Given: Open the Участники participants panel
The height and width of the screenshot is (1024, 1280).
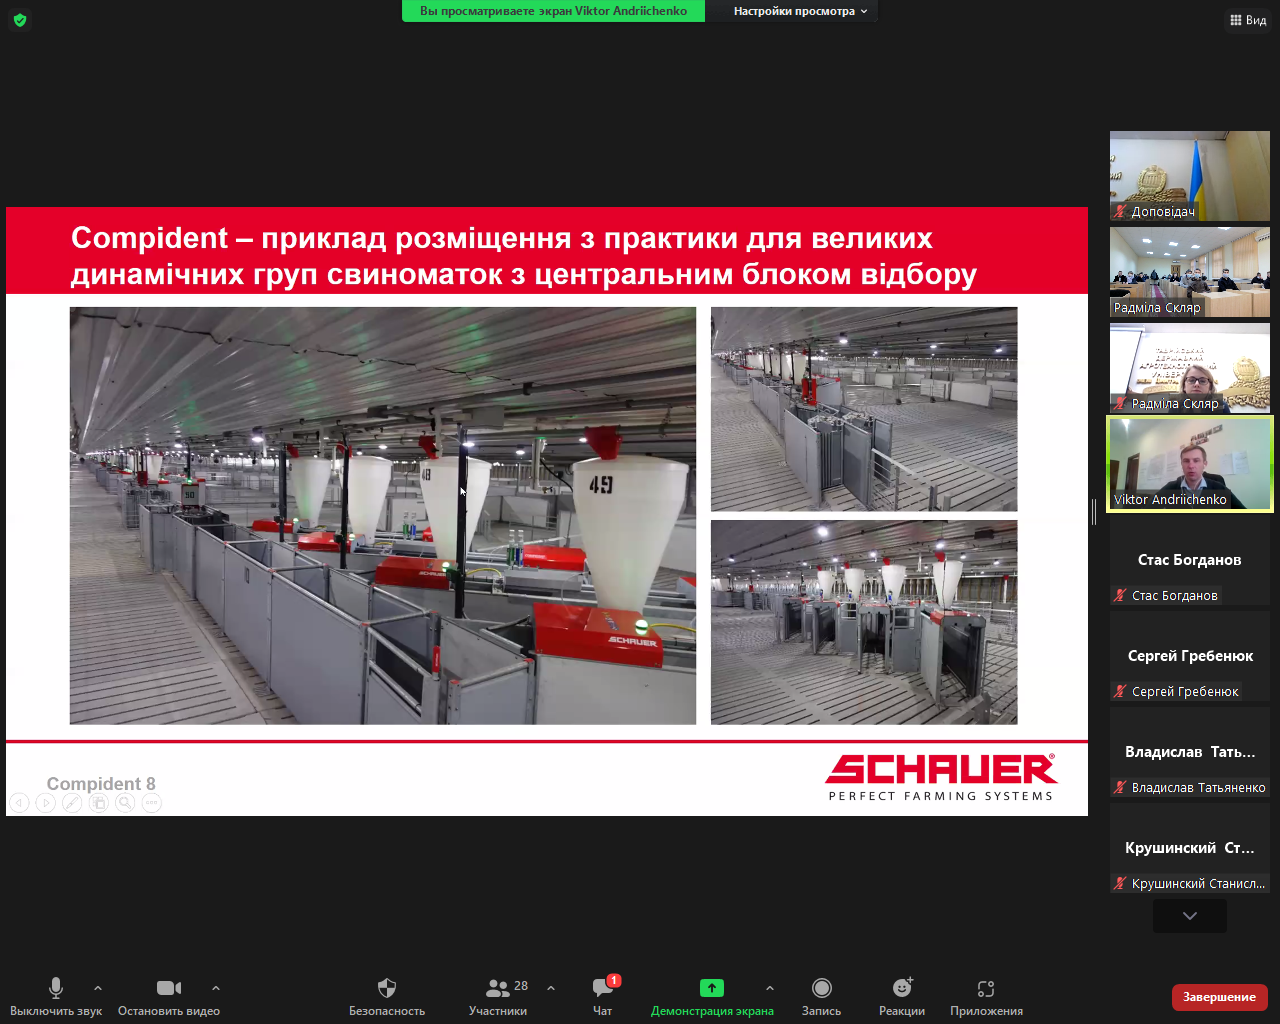Looking at the screenshot, I should pos(498,996).
